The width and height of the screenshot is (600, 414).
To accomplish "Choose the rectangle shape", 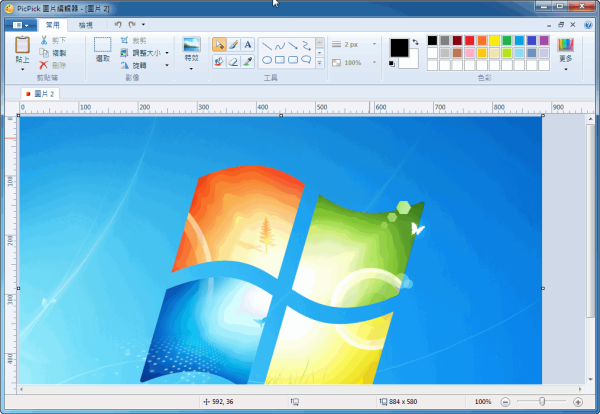I will [280, 60].
